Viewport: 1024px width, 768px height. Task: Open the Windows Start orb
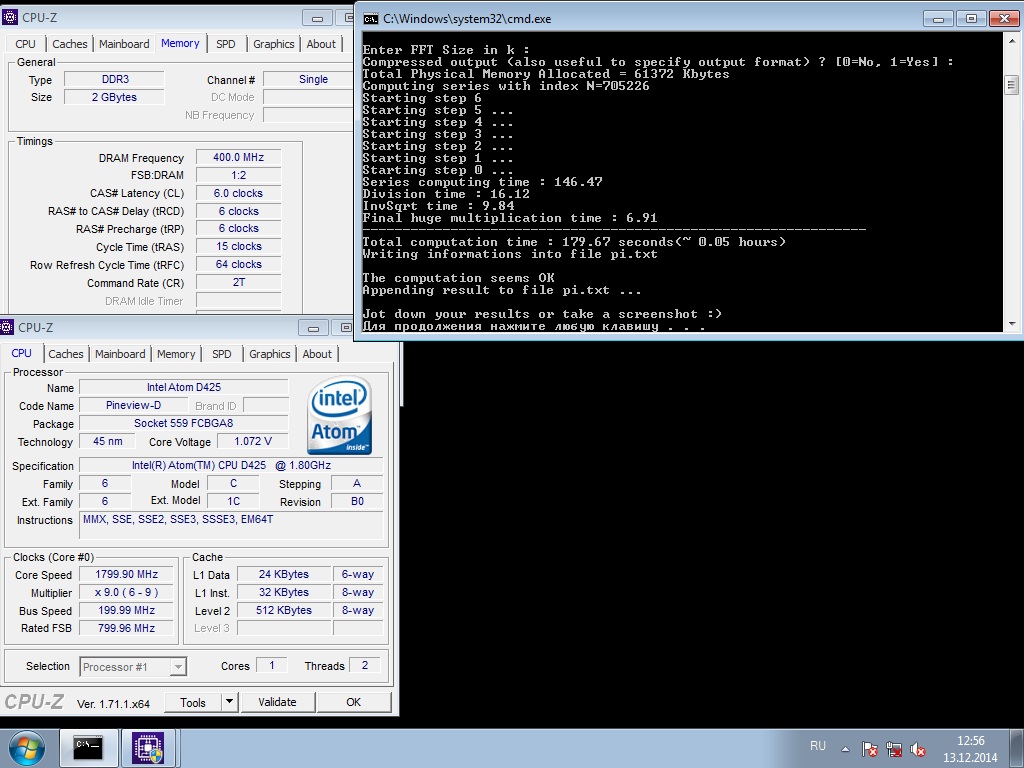coord(27,748)
